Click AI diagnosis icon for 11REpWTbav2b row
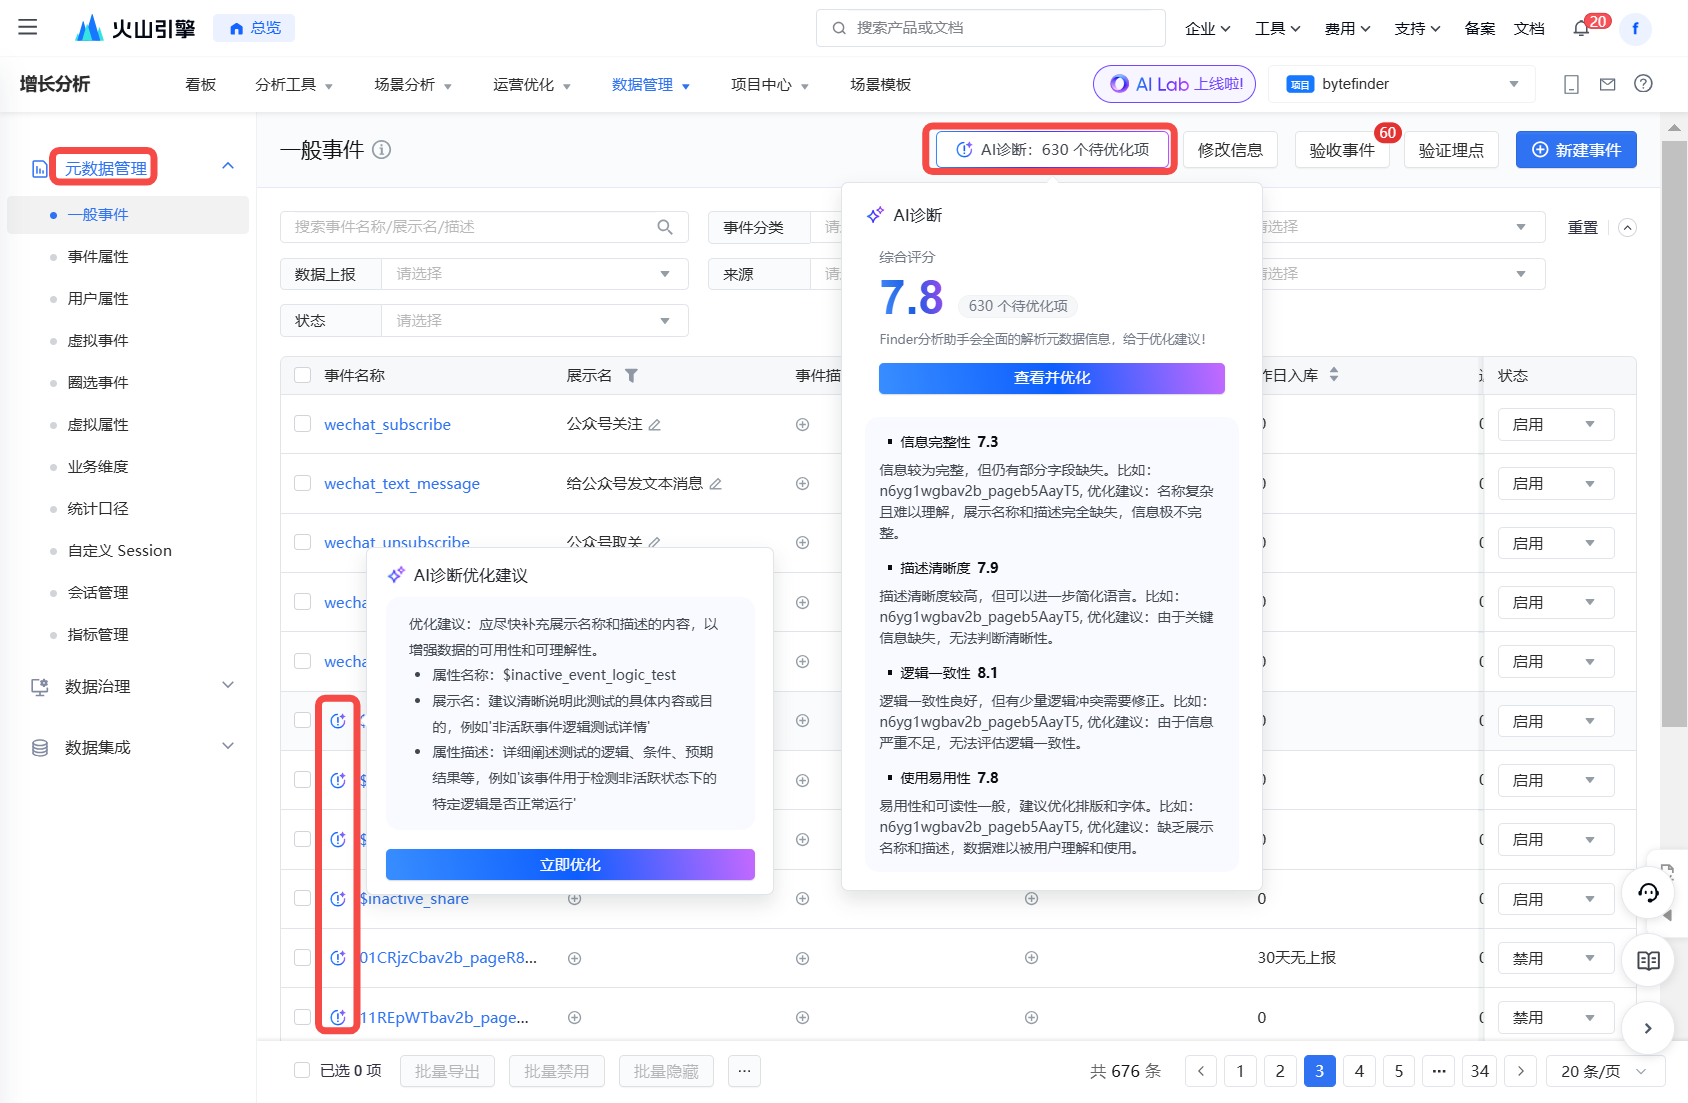This screenshot has width=1688, height=1103. tap(338, 1017)
